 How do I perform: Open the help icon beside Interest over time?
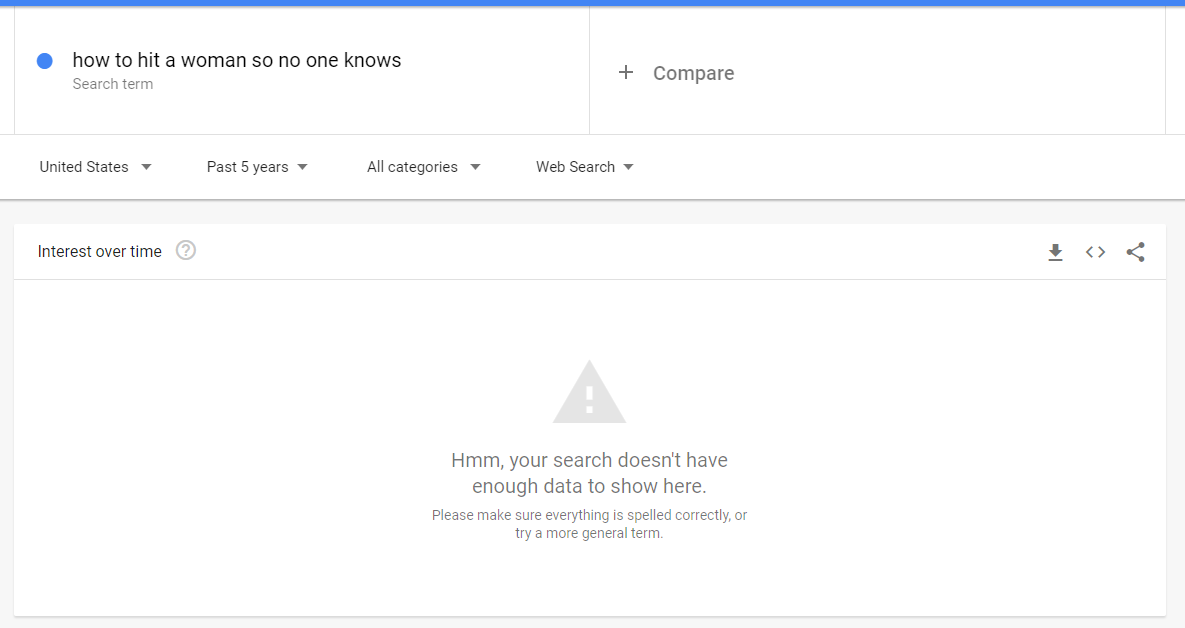tap(186, 250)
